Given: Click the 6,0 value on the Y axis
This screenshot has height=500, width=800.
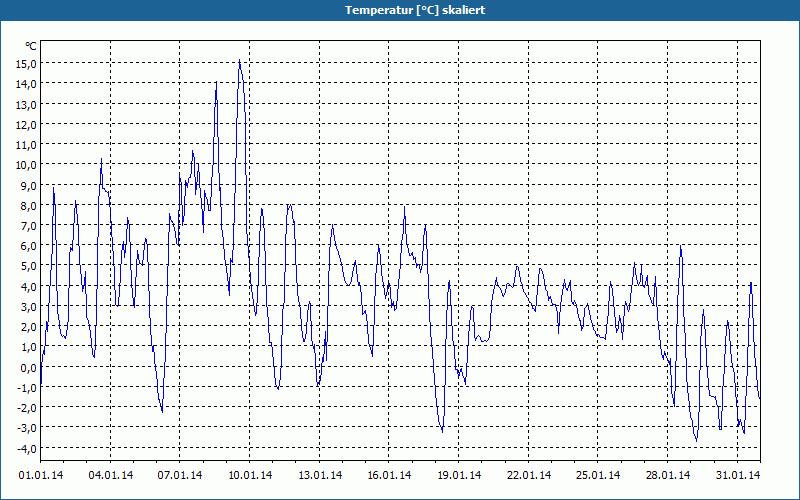Looking at the screenshot, I should (29, 245).
